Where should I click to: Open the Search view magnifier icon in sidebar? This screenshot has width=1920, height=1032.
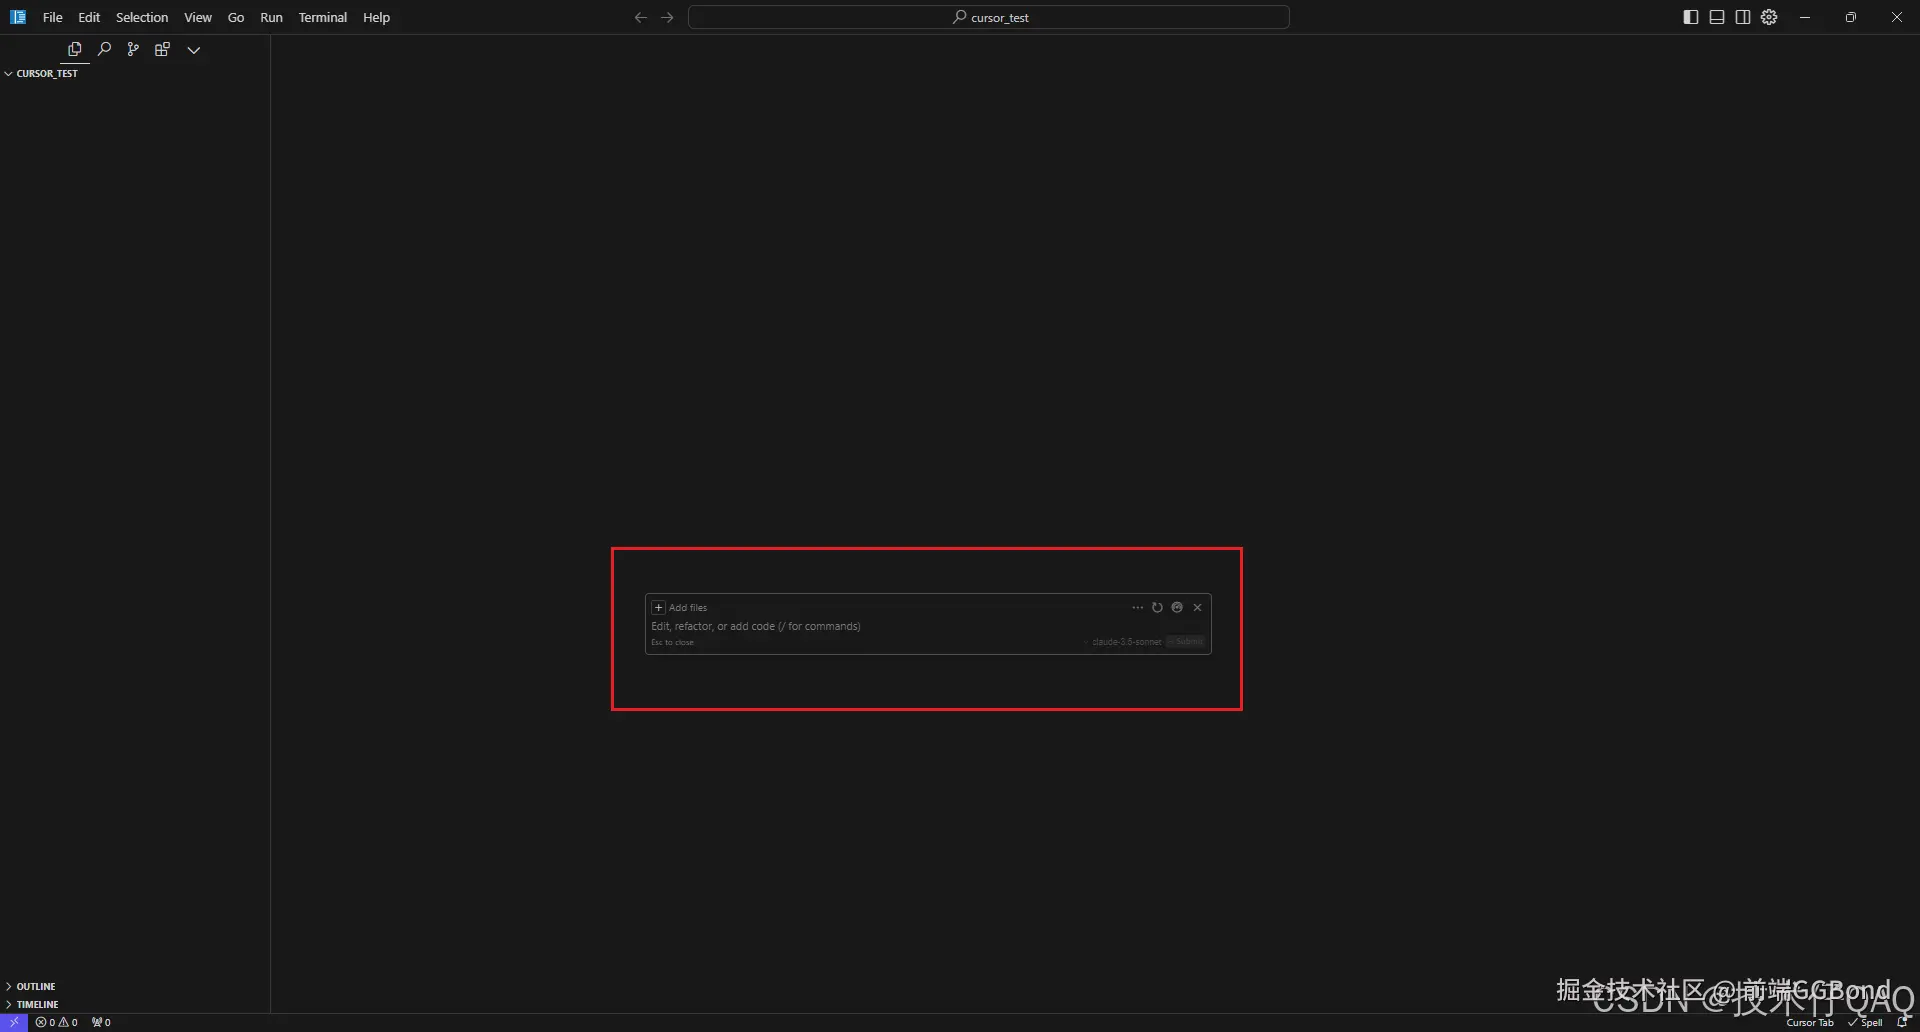(104, 49)
